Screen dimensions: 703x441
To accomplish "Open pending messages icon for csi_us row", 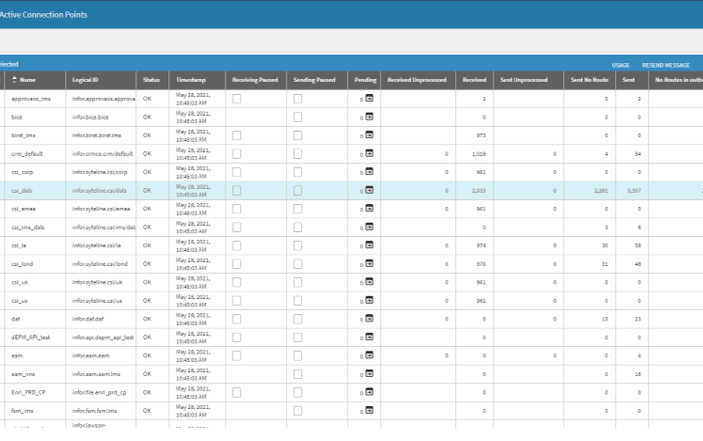I will coord(369,300).
